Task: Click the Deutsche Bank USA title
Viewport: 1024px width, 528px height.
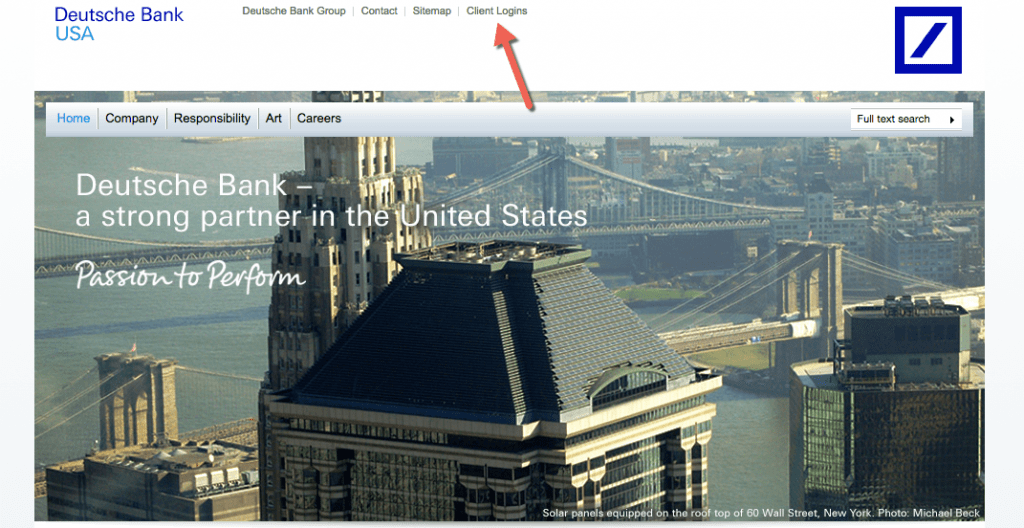Action: [x=119, y=24]
